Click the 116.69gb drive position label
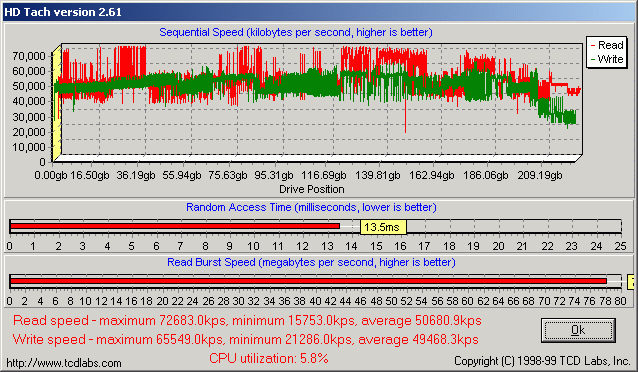 (323, 175)
